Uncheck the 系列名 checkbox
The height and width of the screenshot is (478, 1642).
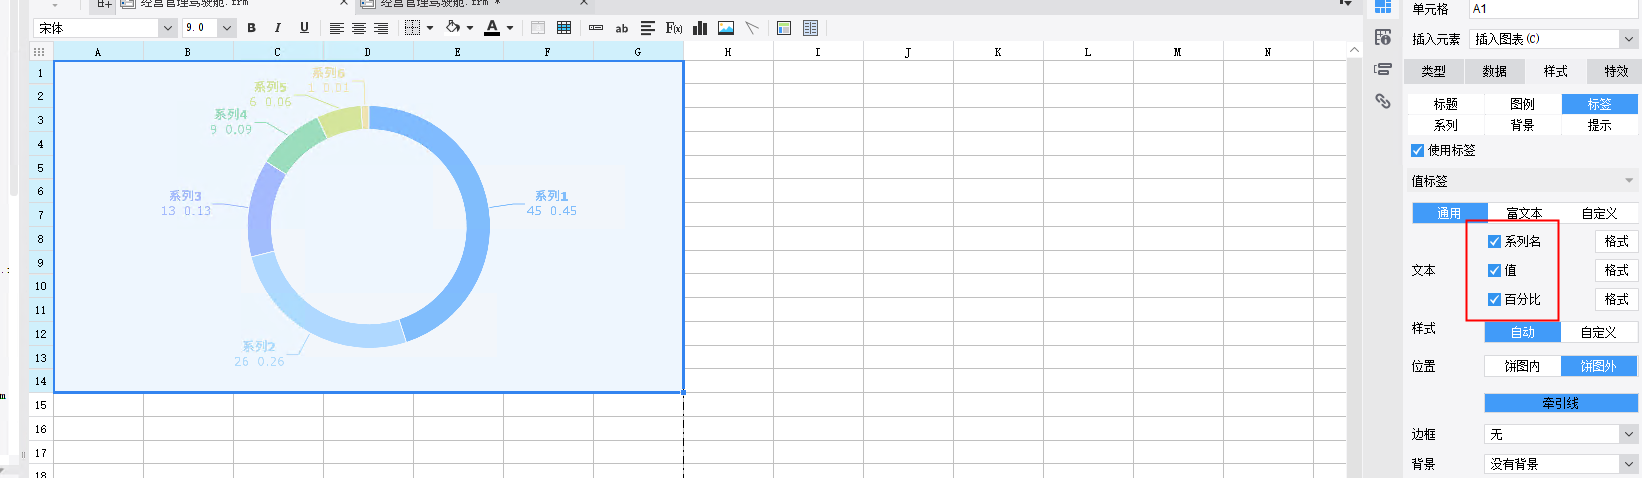point(1494,242)
